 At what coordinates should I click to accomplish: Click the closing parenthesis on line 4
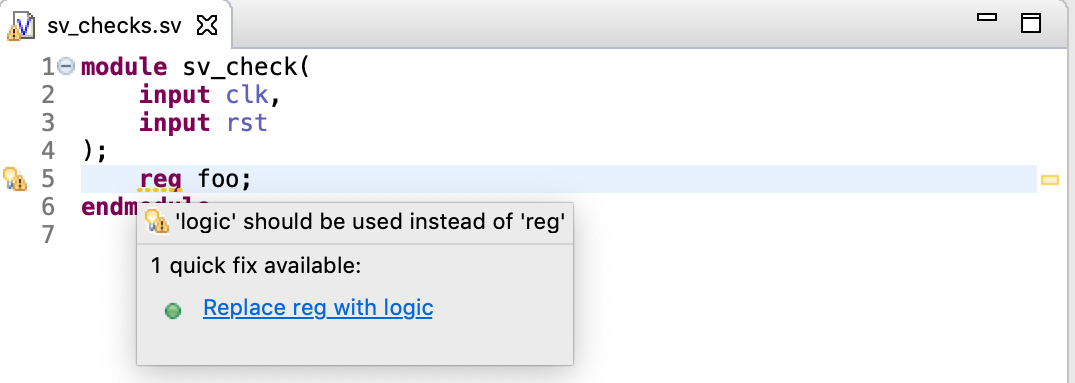click(88, 151)
